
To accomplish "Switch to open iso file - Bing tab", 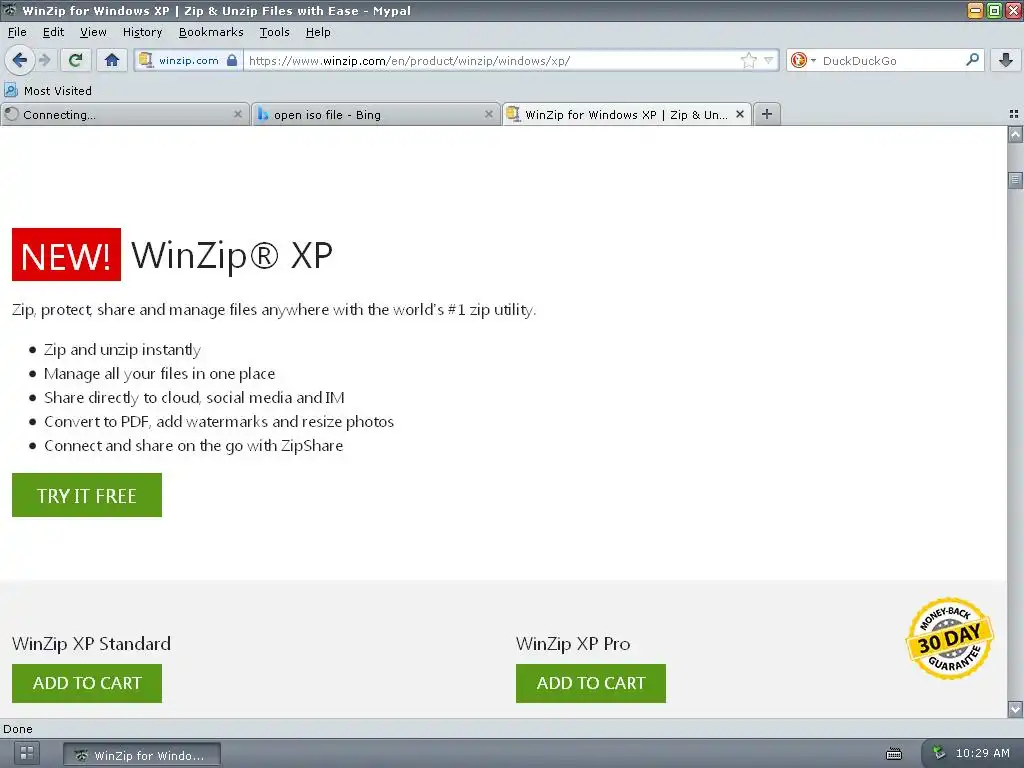I will (x=376, y=114).
